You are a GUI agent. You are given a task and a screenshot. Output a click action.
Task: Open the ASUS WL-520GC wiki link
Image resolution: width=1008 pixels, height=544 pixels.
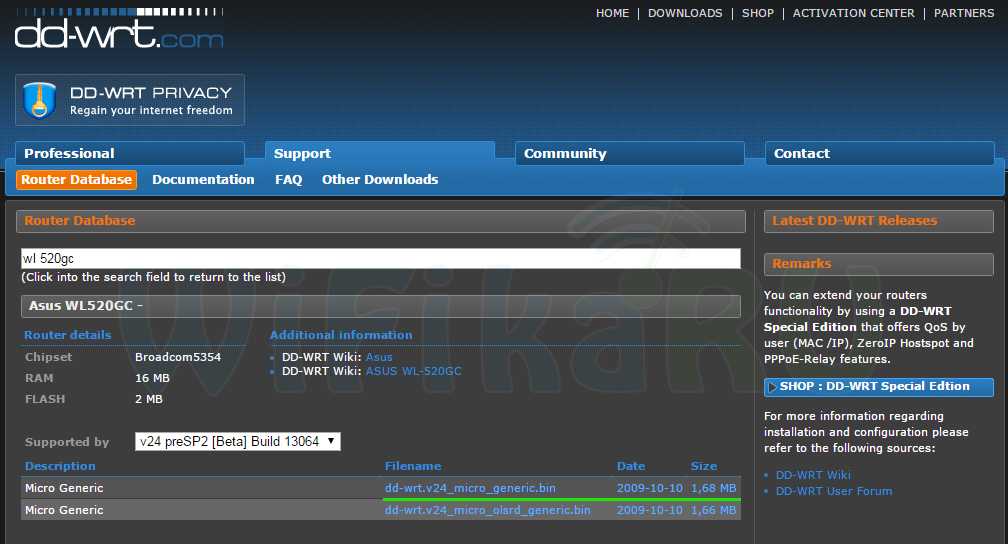tap(413, 371)
